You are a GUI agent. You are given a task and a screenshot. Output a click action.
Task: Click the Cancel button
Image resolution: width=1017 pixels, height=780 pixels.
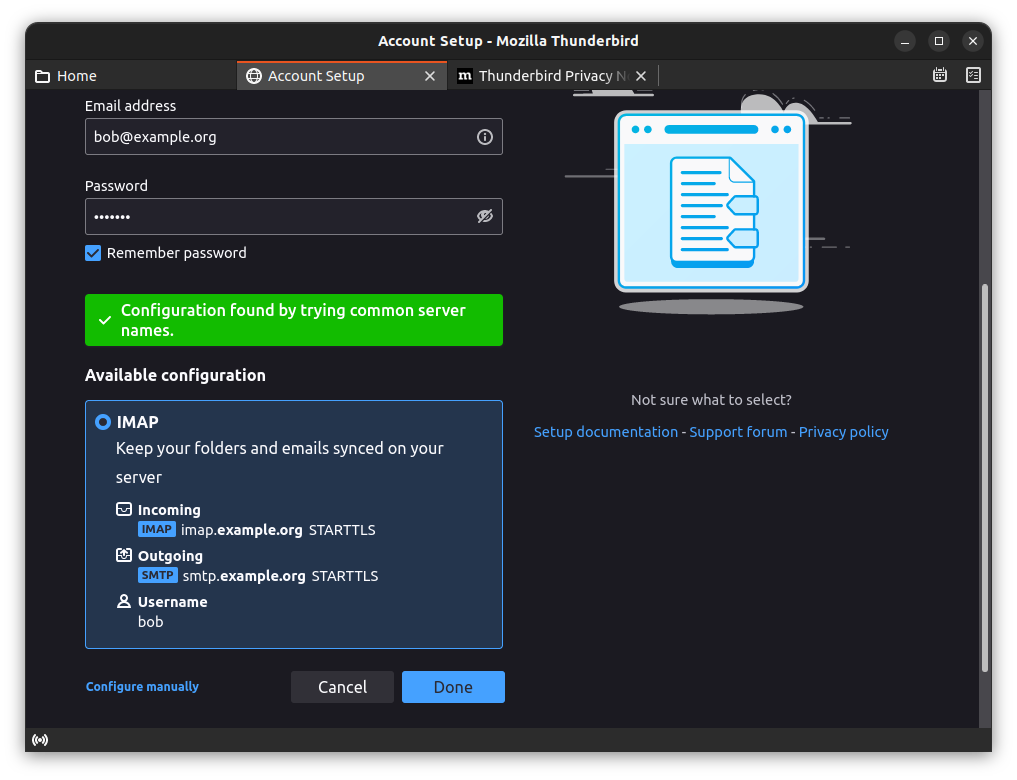(342, 687)
